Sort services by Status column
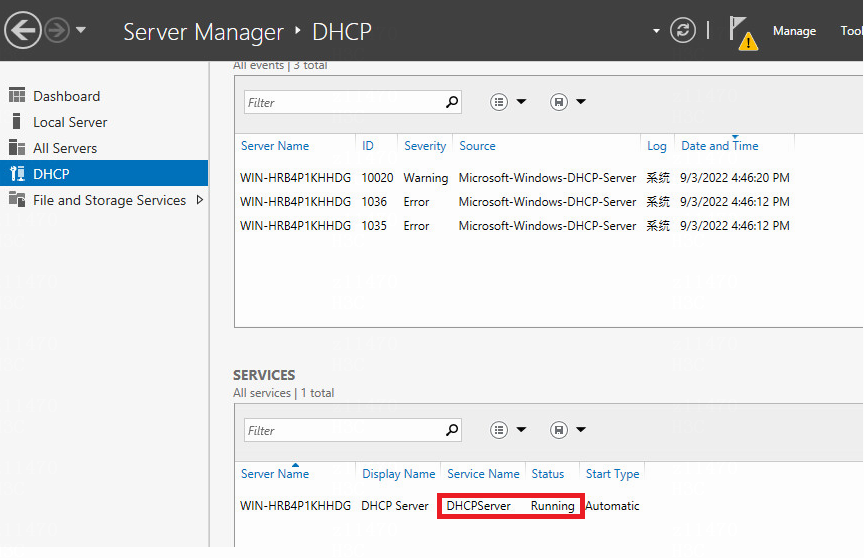This screenshot has height=558, width=864. pos(548,474)
